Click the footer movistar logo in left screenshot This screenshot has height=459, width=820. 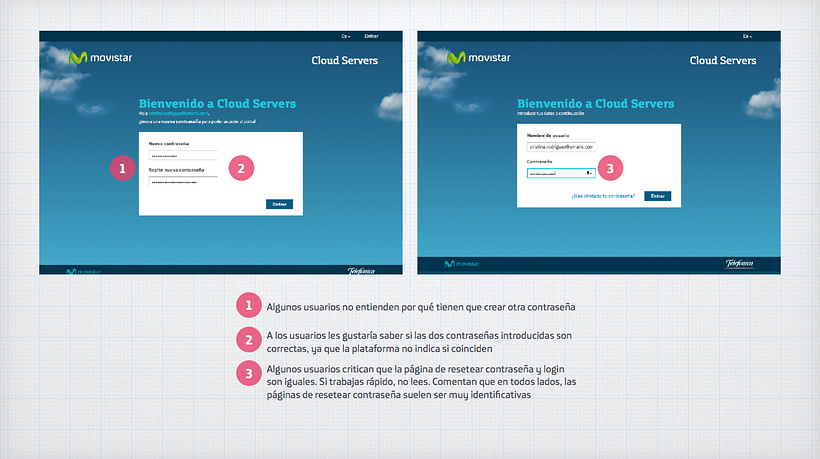coord(84,271)
